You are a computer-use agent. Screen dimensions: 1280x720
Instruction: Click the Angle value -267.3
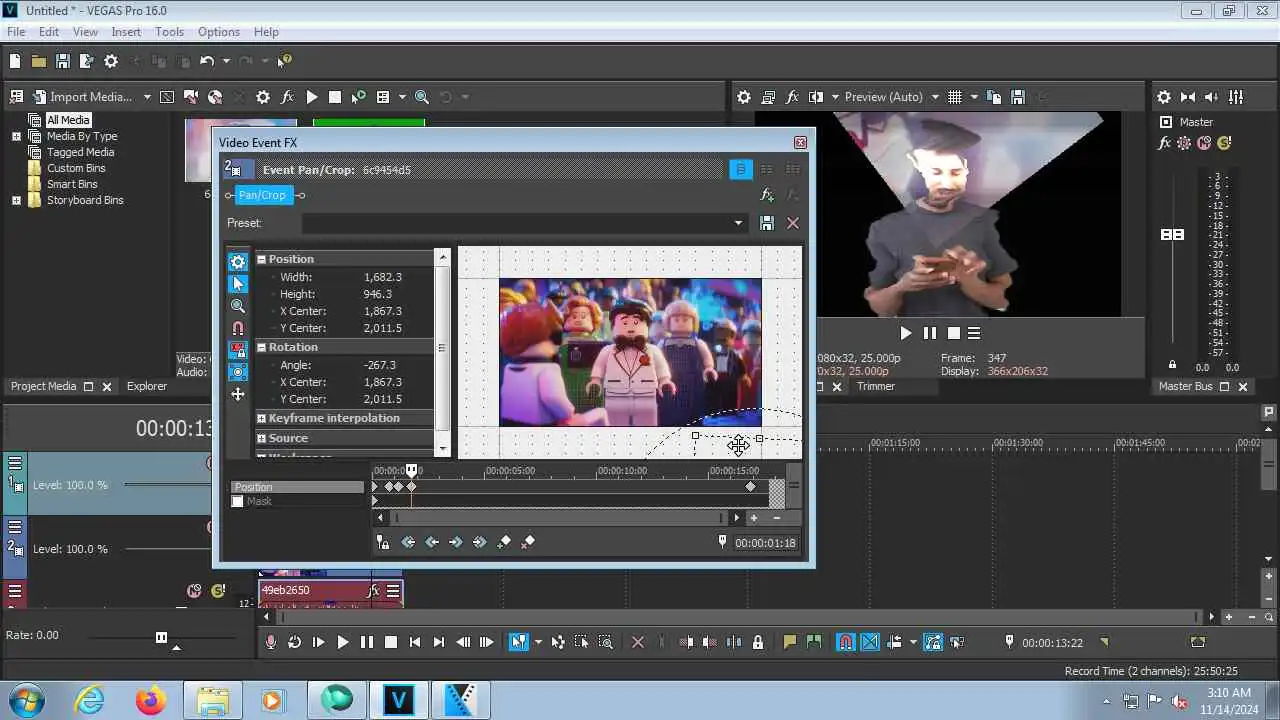pyautogui.click(x=380, y=365)
